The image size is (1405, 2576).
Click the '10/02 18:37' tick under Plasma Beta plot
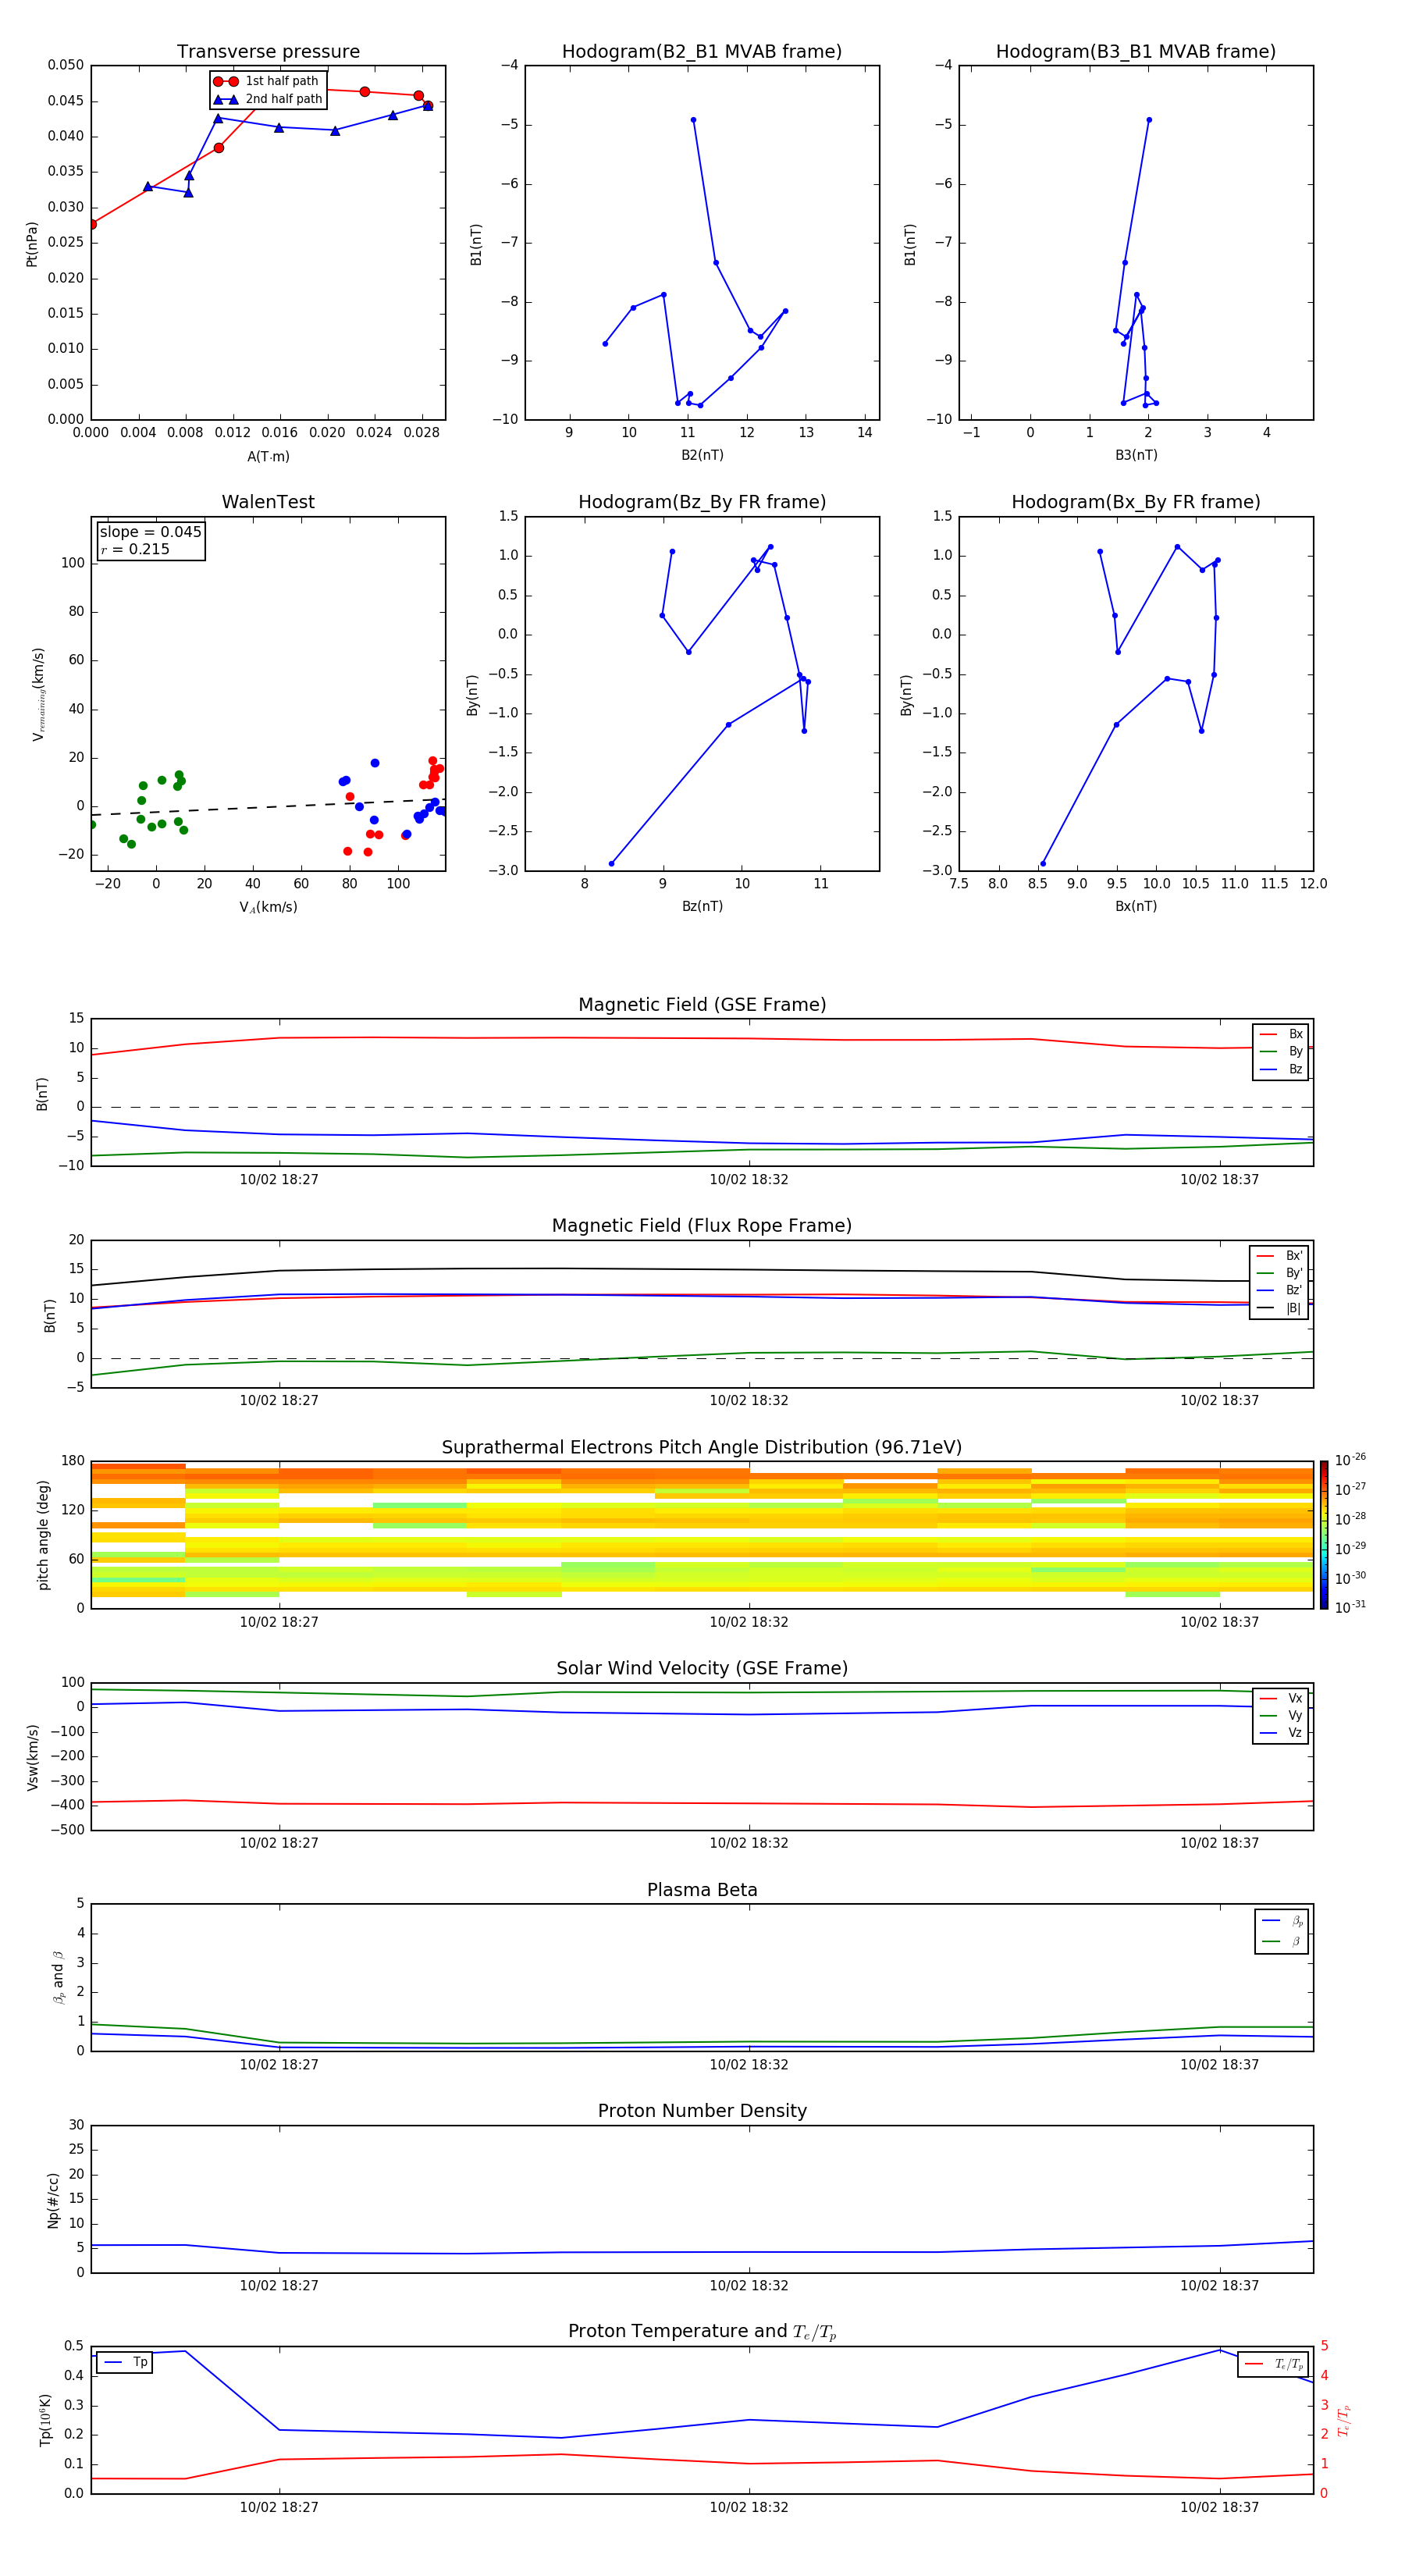pos(1219,2064)
